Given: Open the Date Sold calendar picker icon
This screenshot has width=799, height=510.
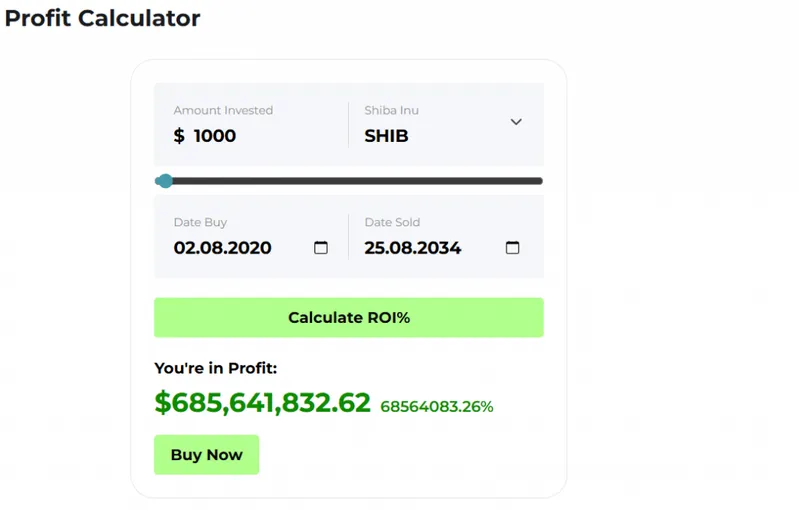Looking at the screenshot, I should (512, 248).
